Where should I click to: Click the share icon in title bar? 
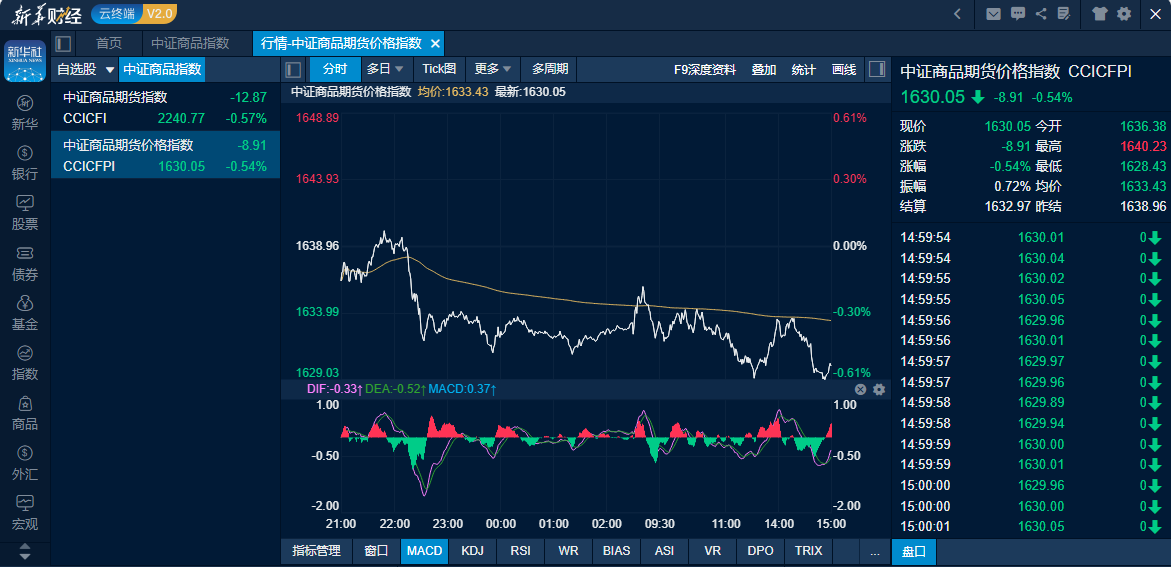click(1041, 13)
